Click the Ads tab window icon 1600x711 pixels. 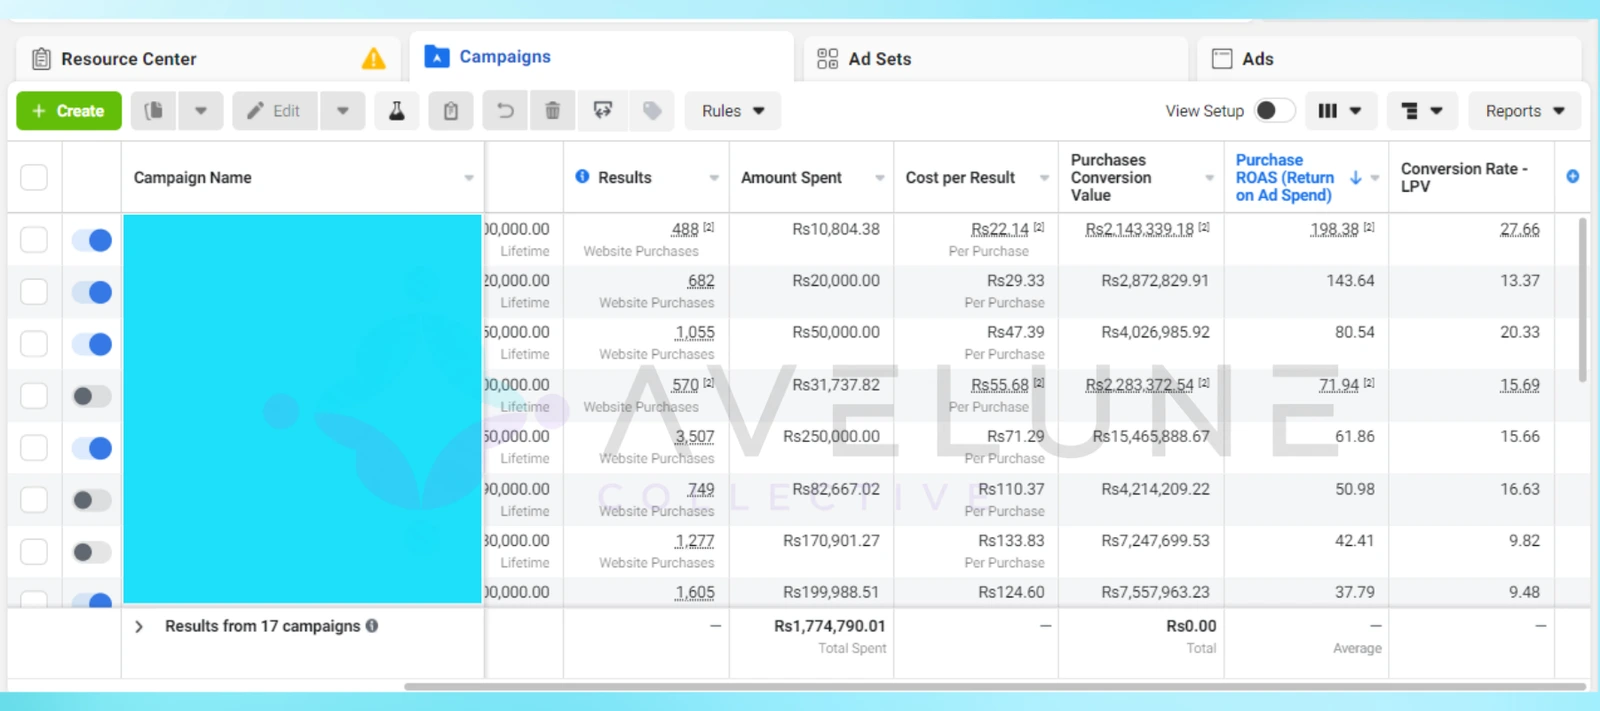coord(1222,59)
